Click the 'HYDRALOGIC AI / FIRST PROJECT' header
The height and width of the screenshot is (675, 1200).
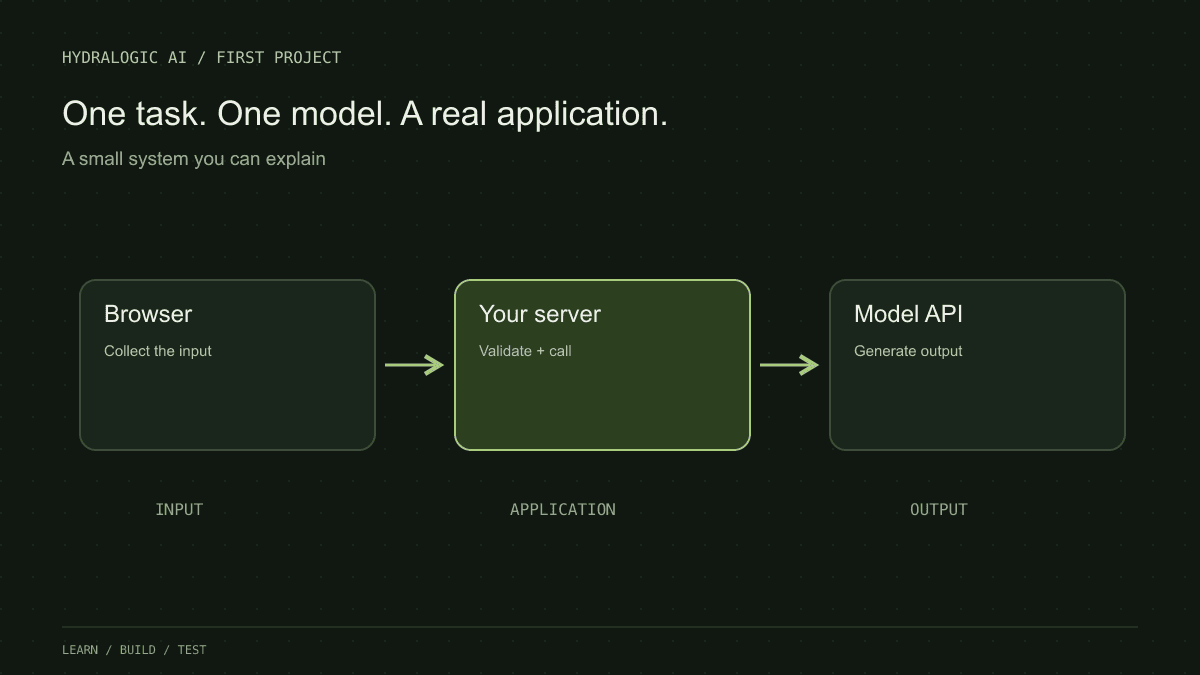coord(201,58)
